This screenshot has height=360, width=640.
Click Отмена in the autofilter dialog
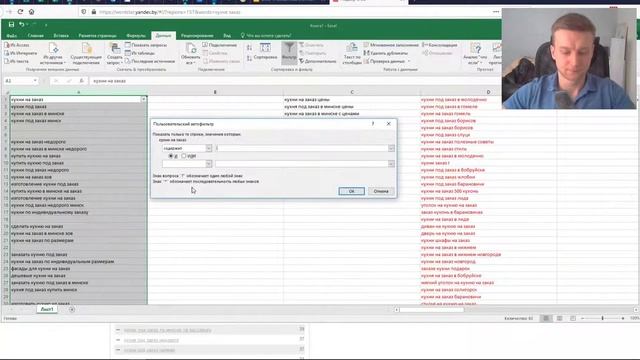(381, 191)
